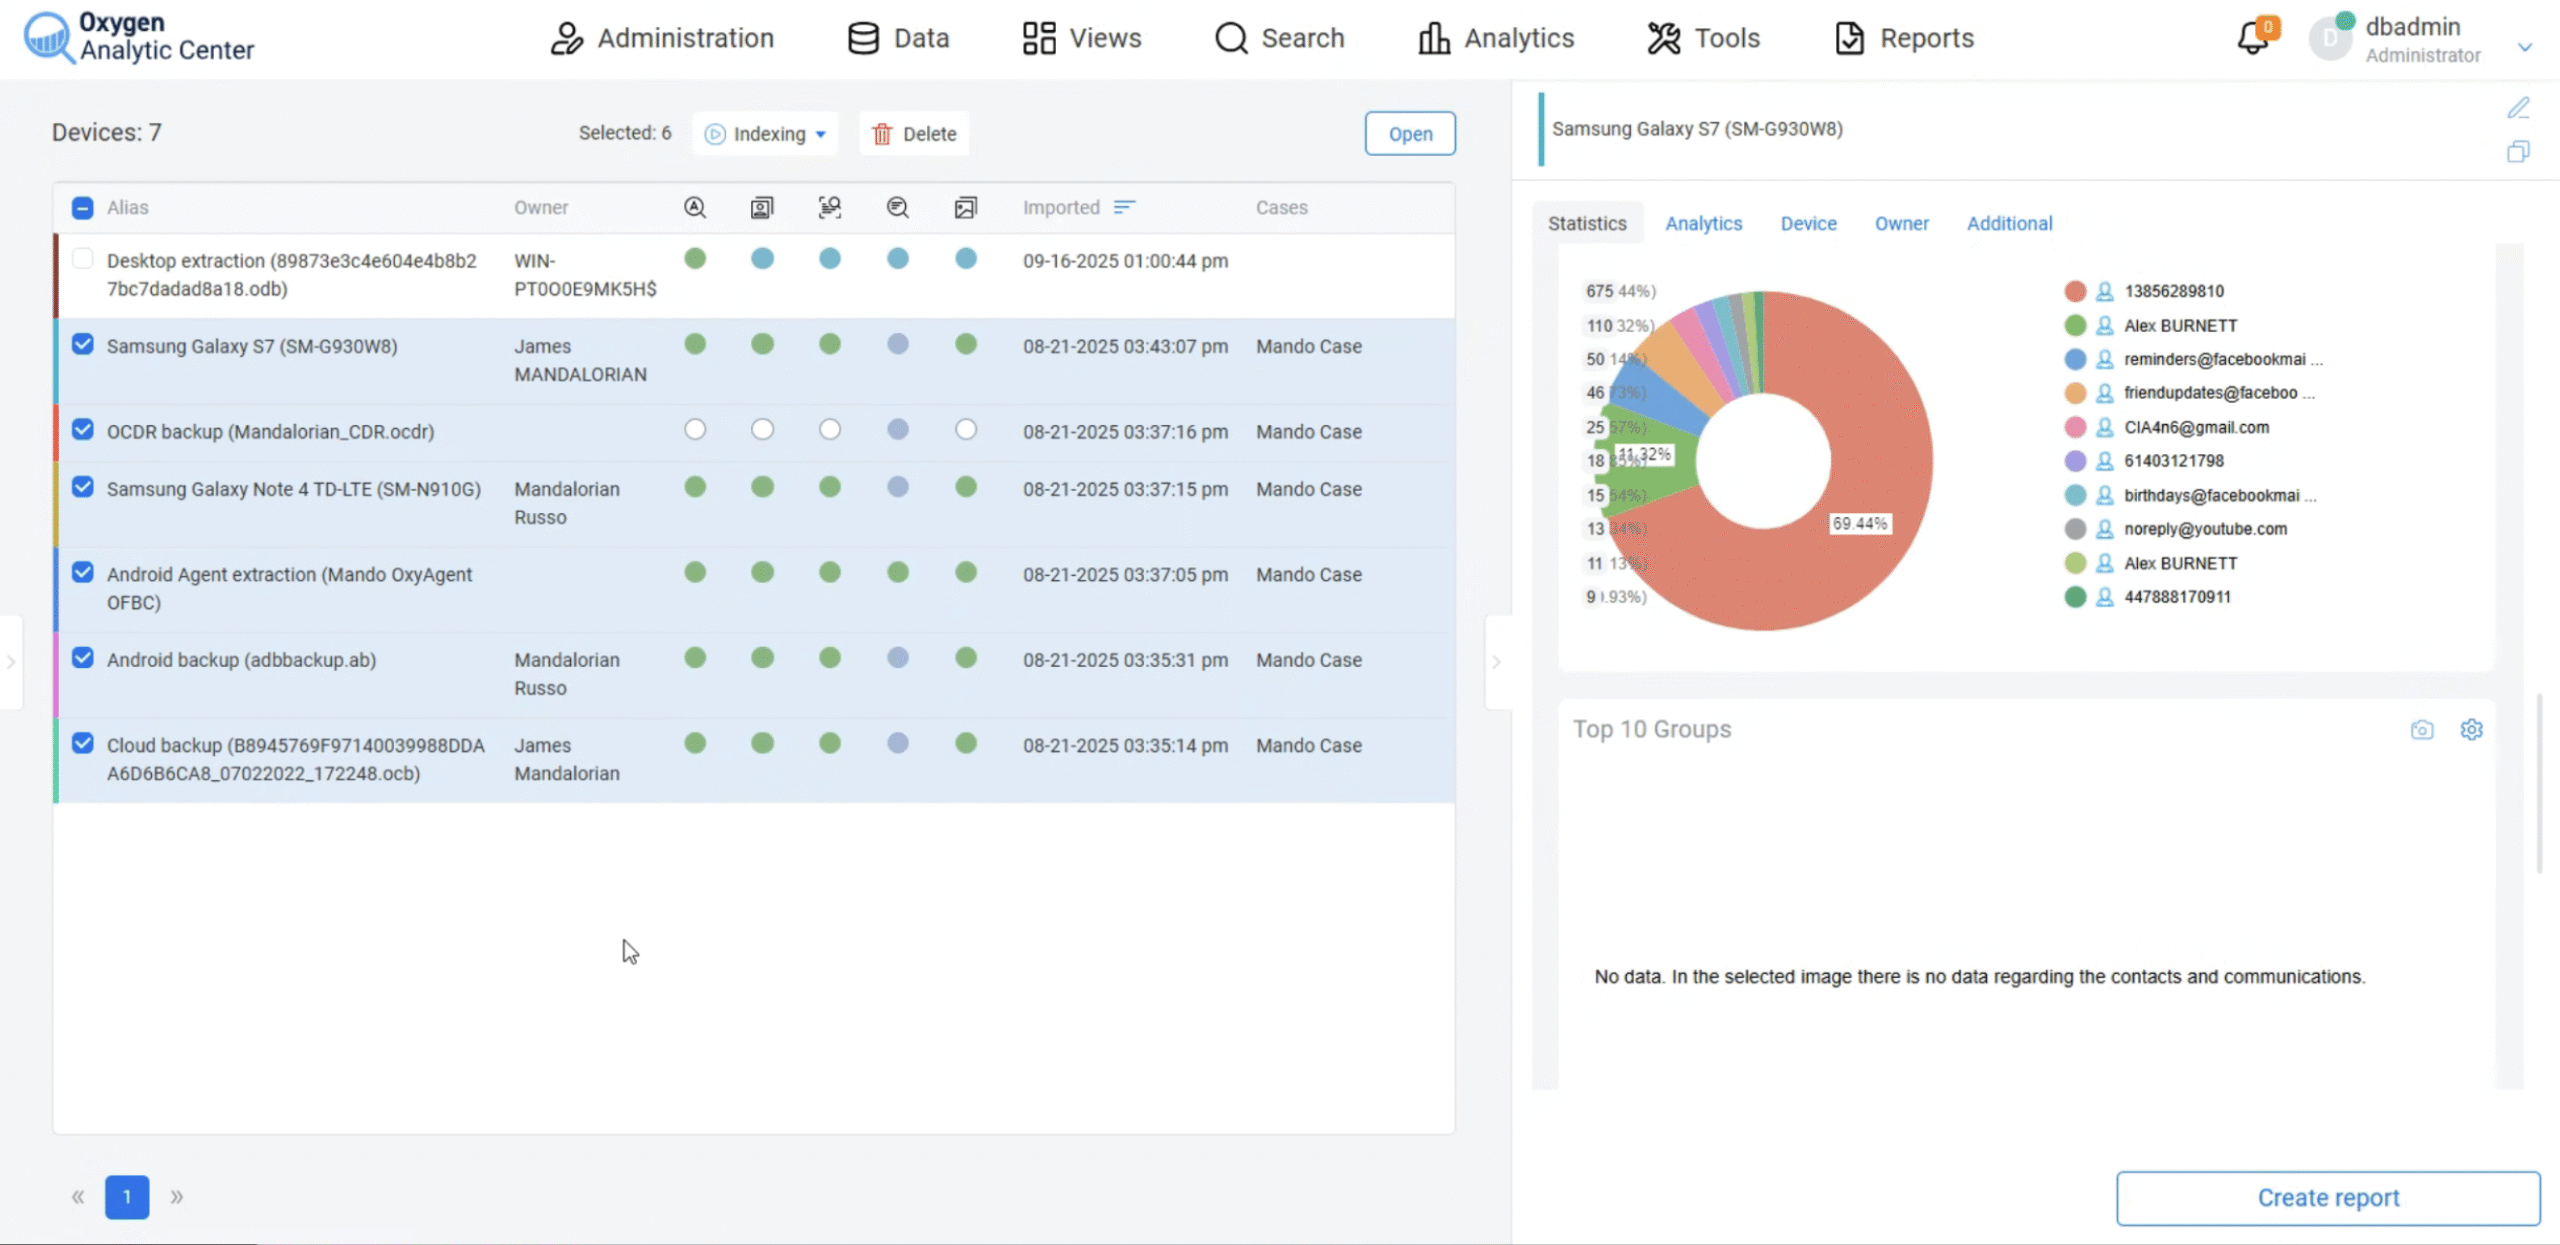Click the camera snapshot icon in Top 10 Groups
The height and width of the screenshot is (1245, 2560).
point(2422,730)
